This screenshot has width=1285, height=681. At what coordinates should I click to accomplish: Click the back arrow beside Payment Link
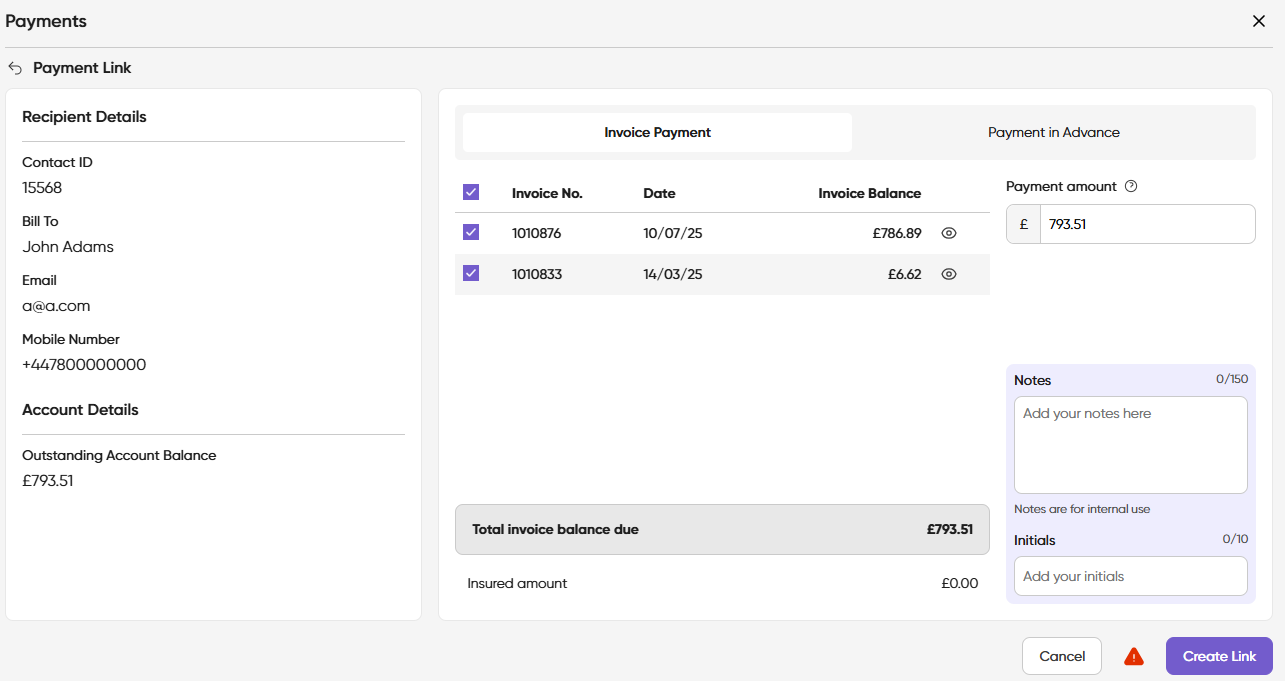click(x=15, y=68)
